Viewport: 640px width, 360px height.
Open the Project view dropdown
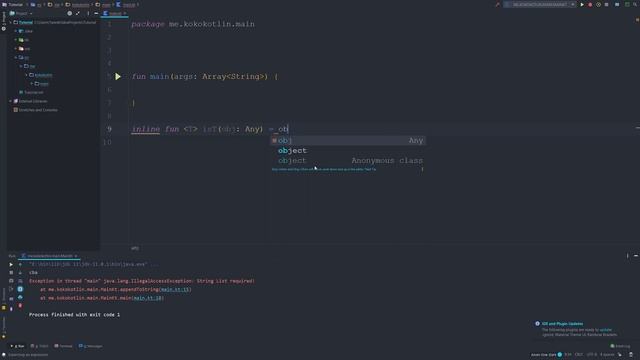[x=21, y=13]
